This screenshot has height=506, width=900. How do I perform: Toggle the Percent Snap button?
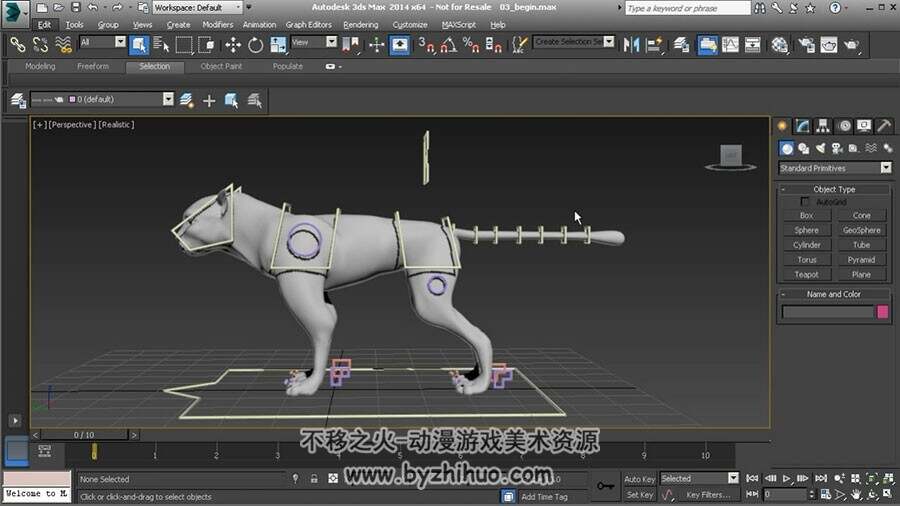click(x=471, y=44)
